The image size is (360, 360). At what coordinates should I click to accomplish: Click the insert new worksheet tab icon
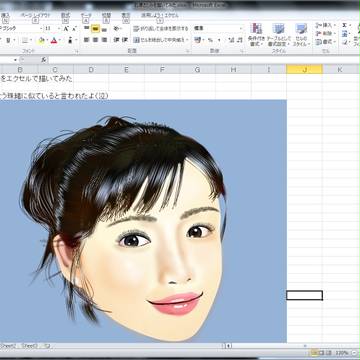(47, 346)
